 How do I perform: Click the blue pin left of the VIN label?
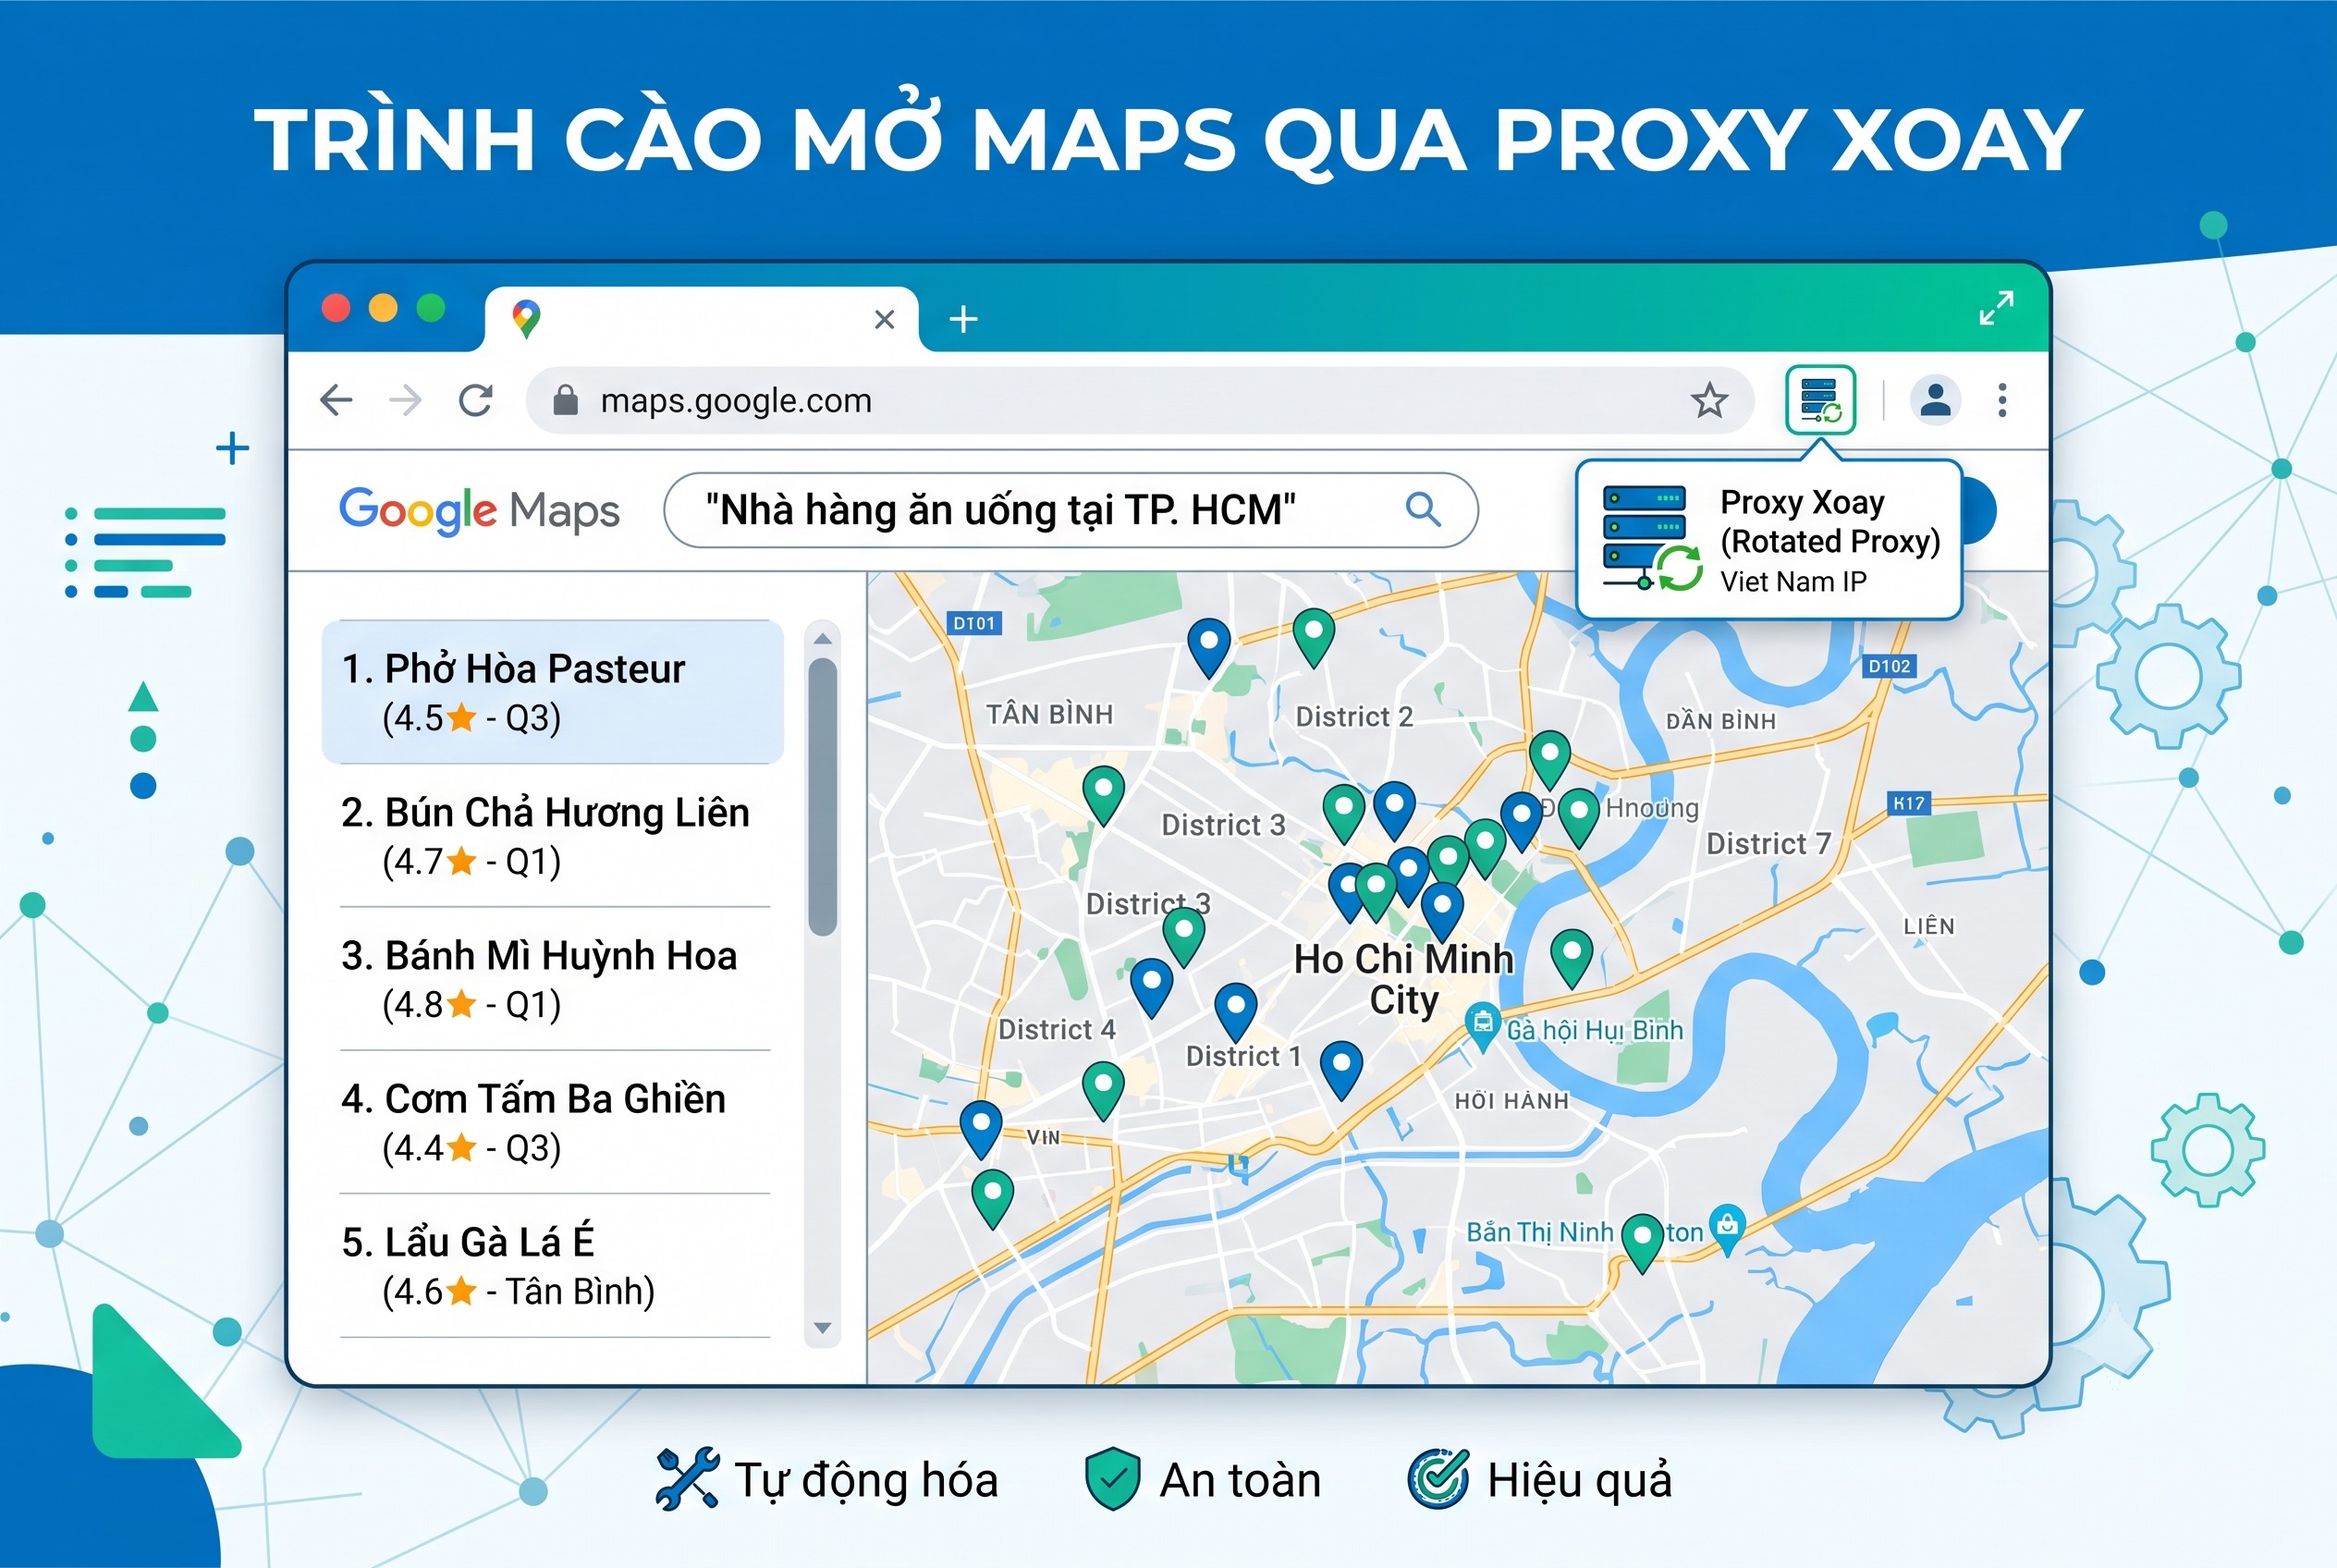tap(981, 1129)
